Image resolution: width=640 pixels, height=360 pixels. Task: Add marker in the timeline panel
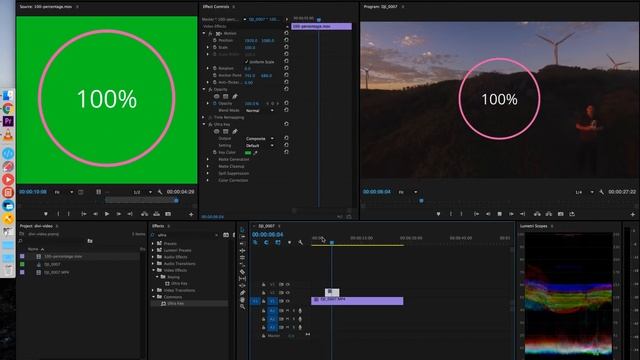pos(289,242)
